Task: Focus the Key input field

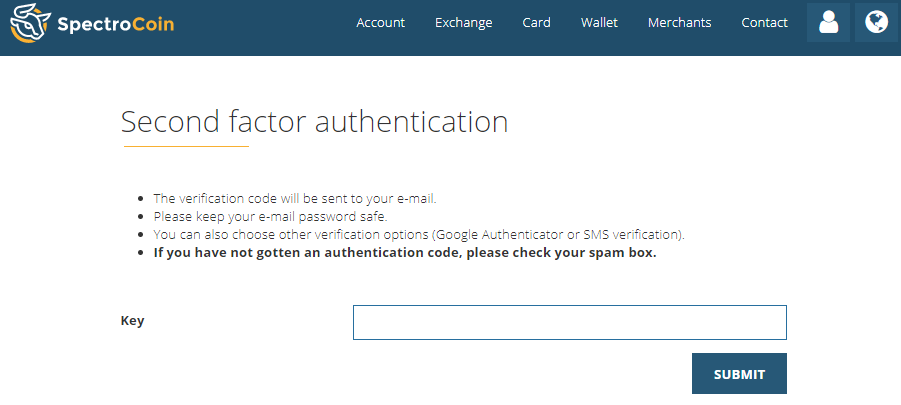Action: pos(569,322)
